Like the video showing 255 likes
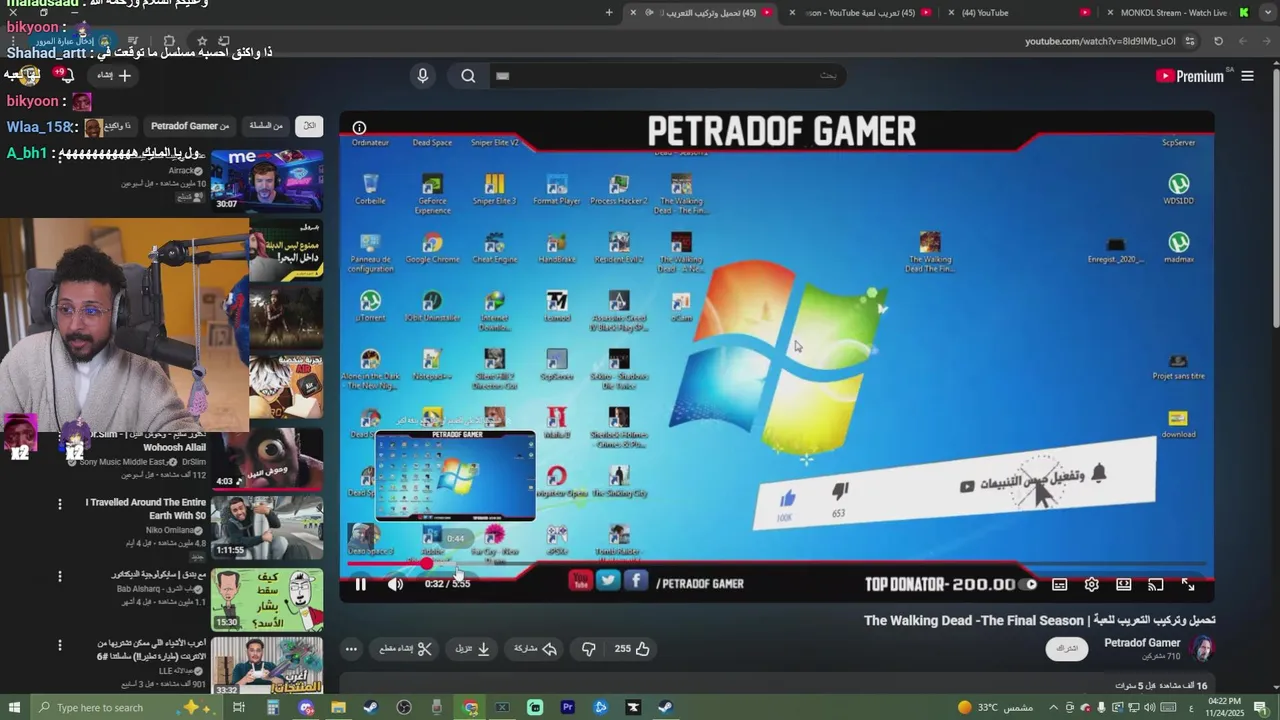 632,649
